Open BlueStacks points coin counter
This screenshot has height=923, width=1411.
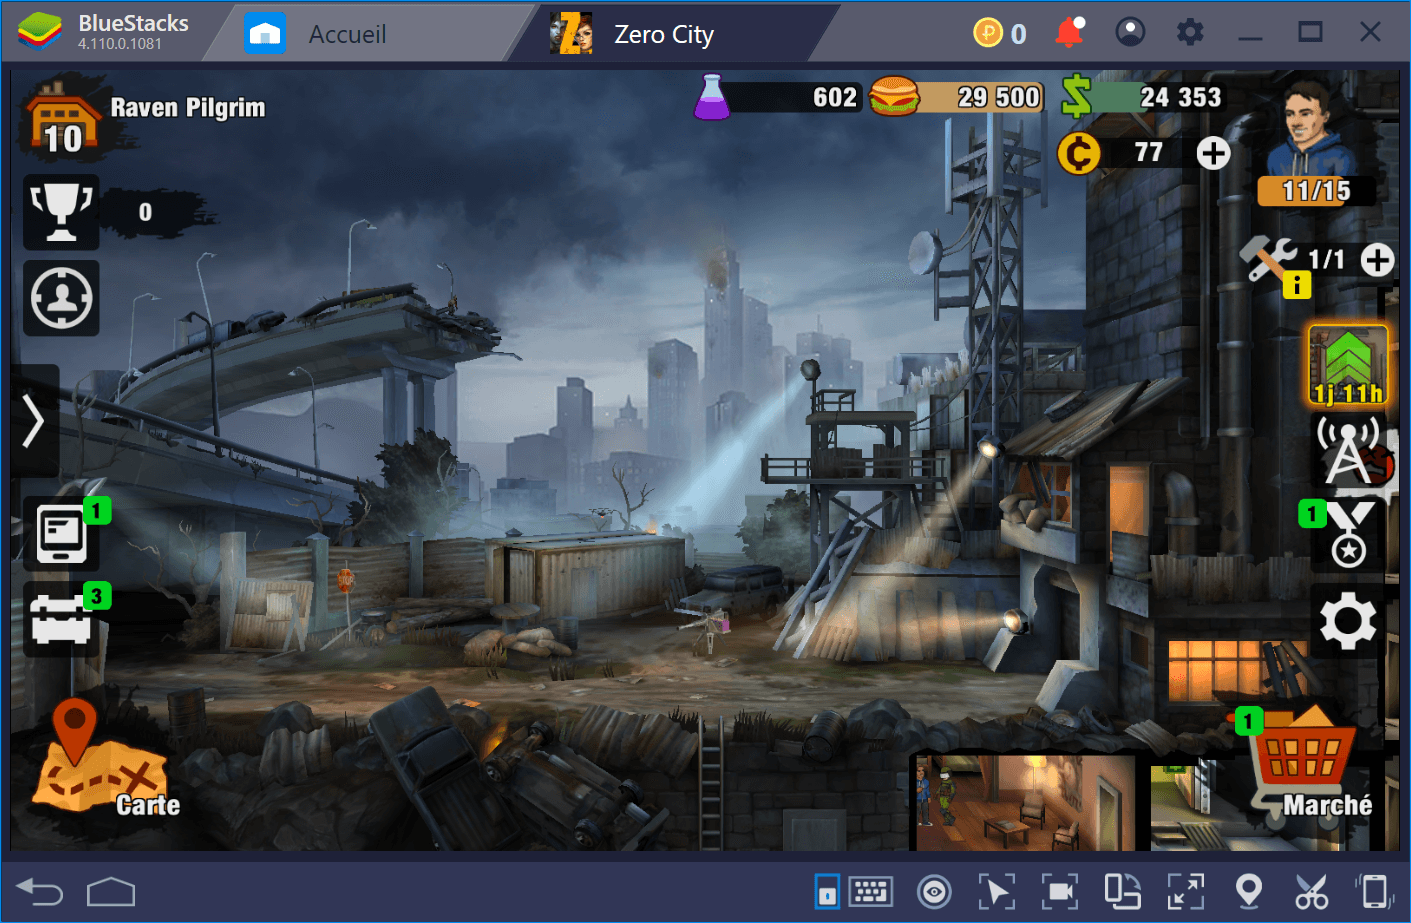click(x=1000, y=33)
